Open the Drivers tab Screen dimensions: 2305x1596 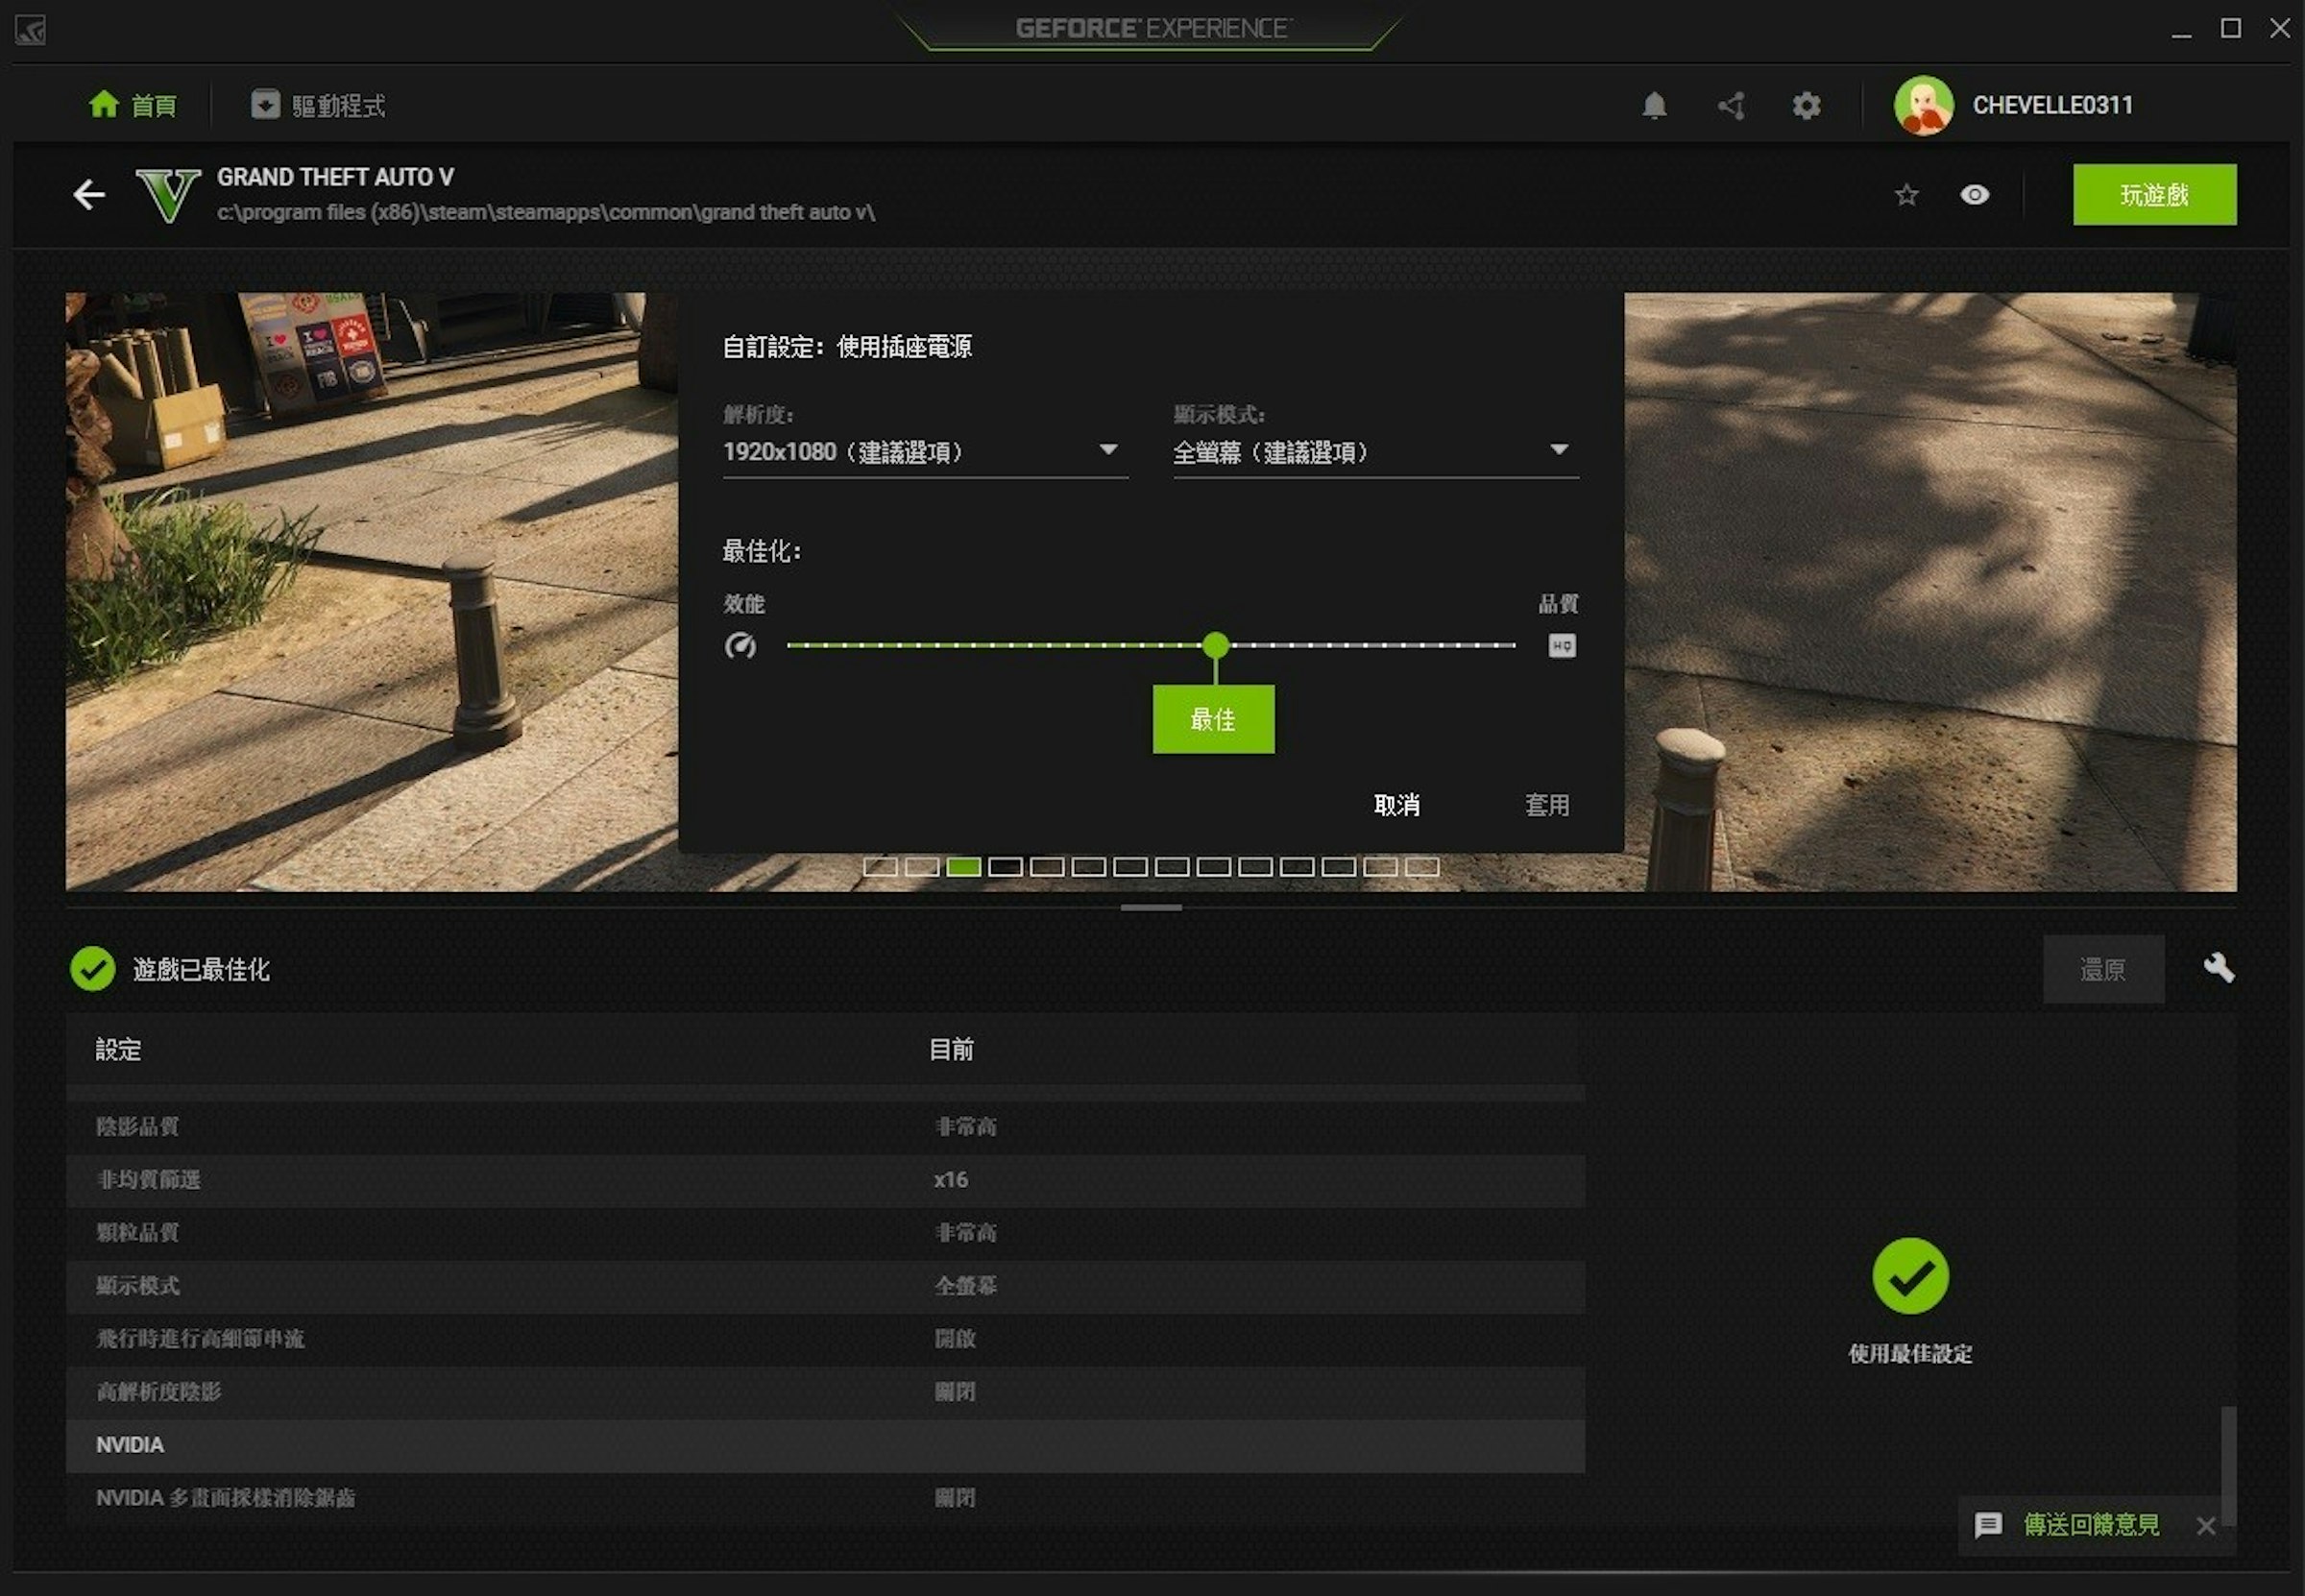[318, 105]
